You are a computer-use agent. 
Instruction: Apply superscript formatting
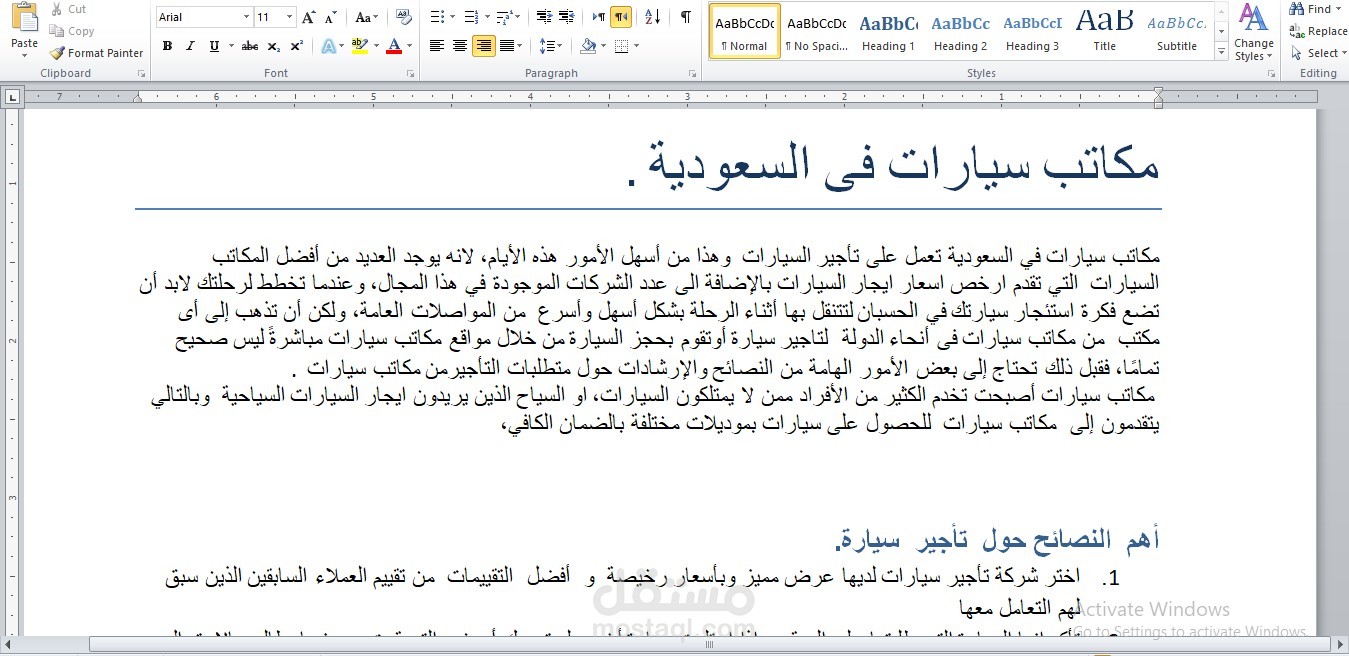coord(296,46)
